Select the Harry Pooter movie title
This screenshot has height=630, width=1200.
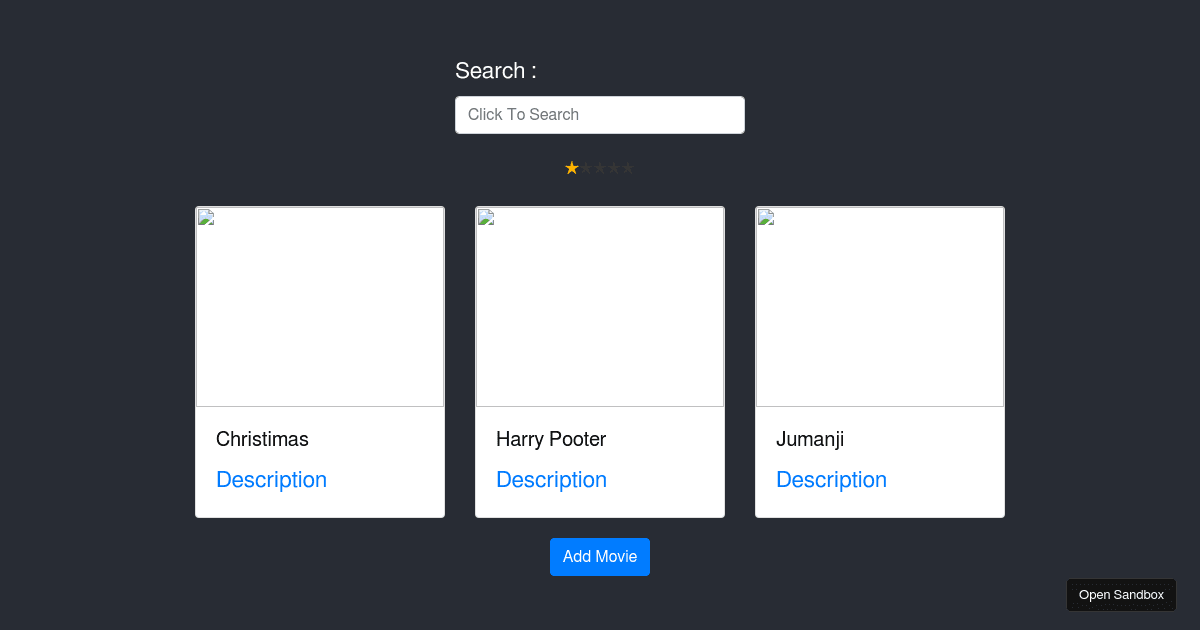click(x=551, y=439)
